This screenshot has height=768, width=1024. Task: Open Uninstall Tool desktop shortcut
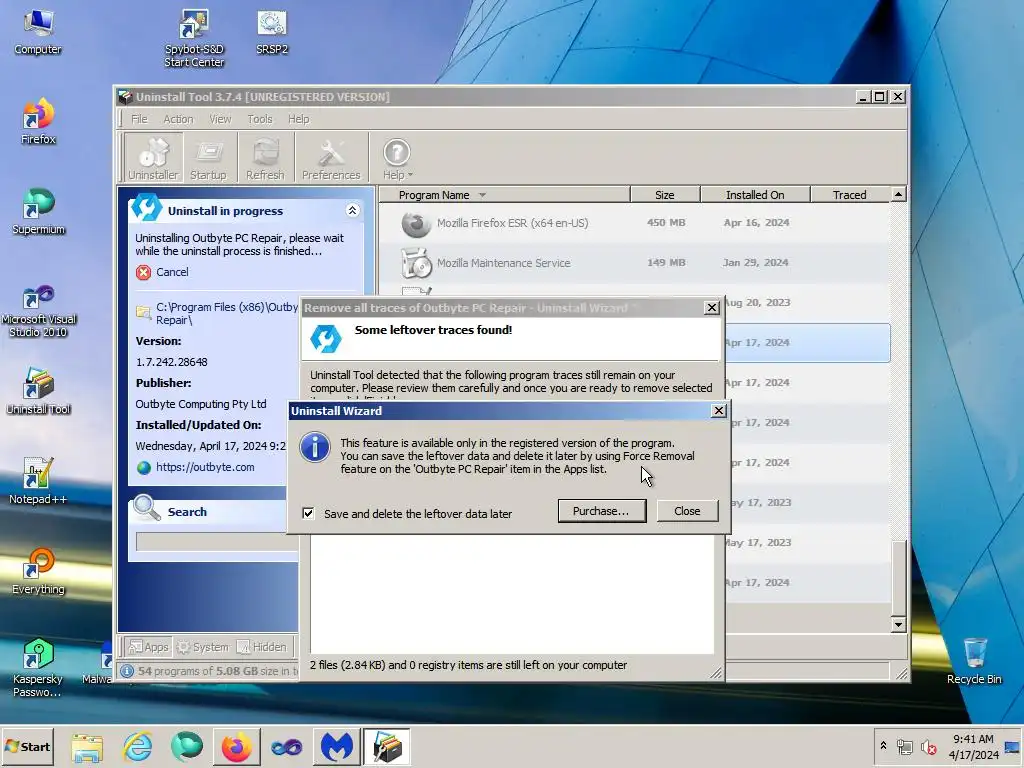pos(38,391)
